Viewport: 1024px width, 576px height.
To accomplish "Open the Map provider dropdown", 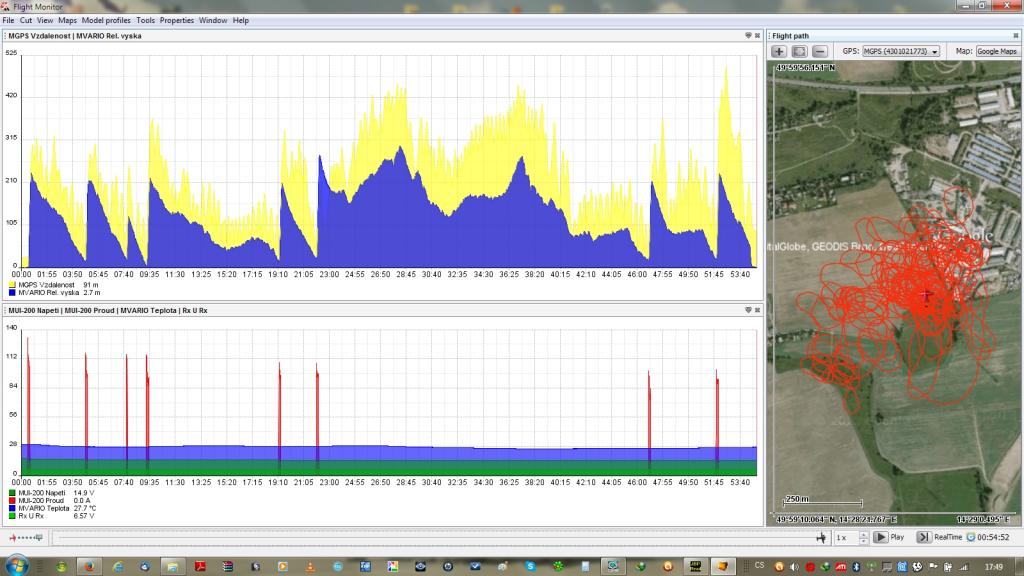I will pos(996,51).
